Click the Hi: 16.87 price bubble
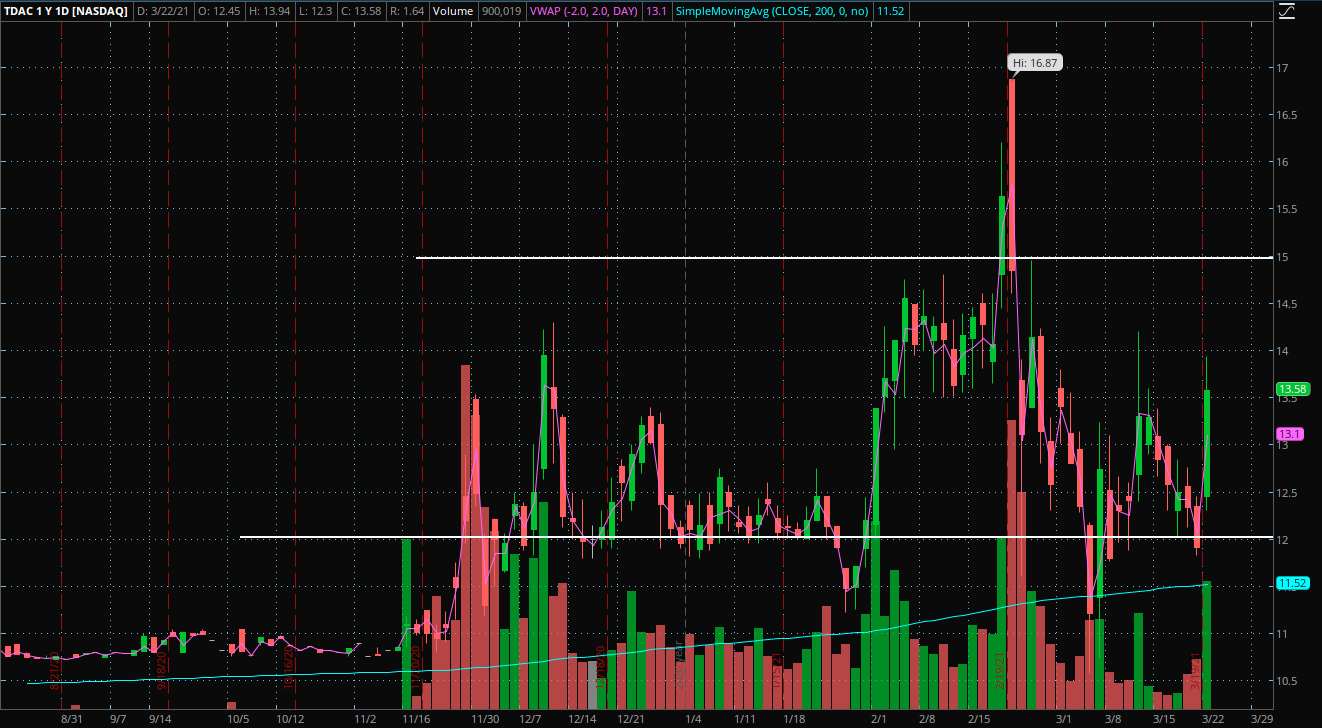1322x728 pixels. (x=1034, y=62)
